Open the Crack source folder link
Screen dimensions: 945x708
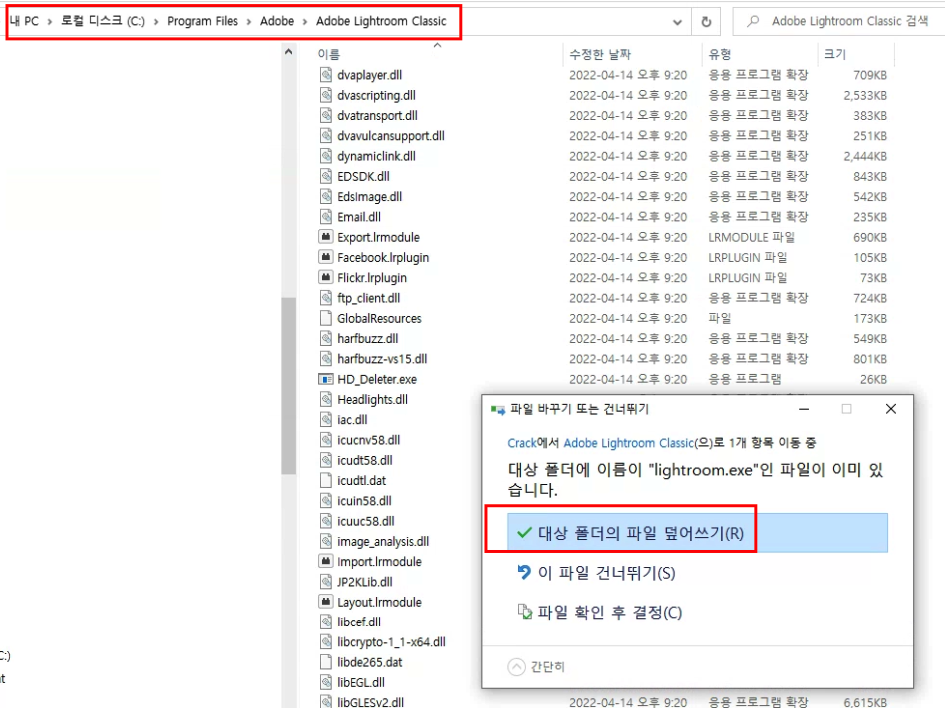(521, 443)
